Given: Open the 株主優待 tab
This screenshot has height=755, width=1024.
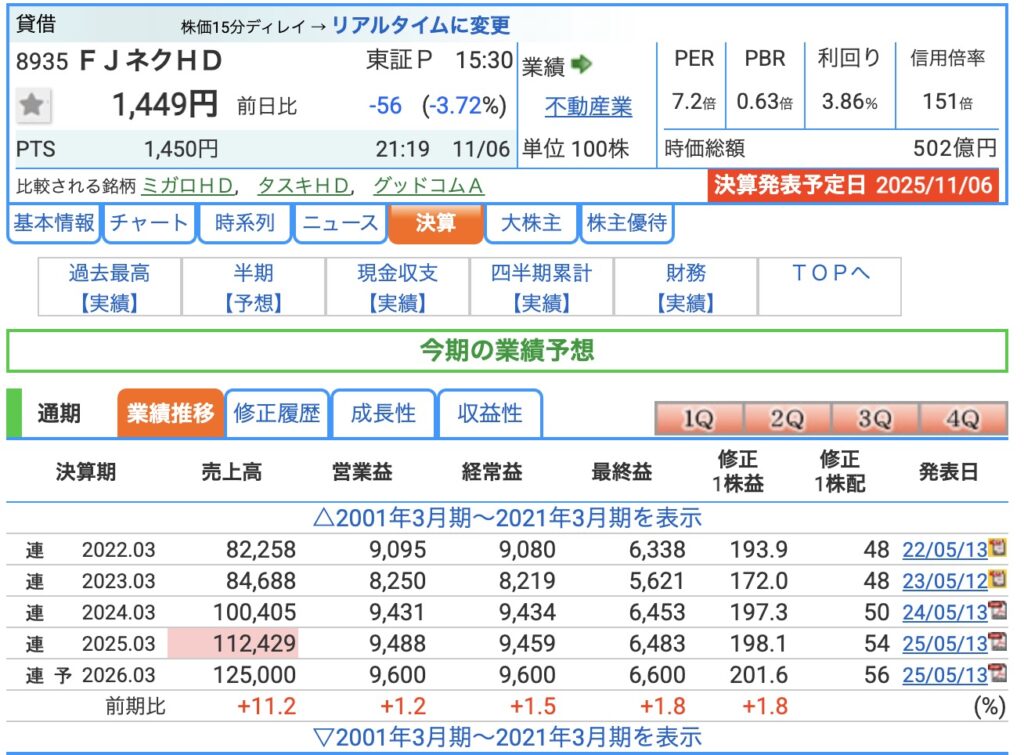Looking at the screenshot, I should [x=626, y=223].
